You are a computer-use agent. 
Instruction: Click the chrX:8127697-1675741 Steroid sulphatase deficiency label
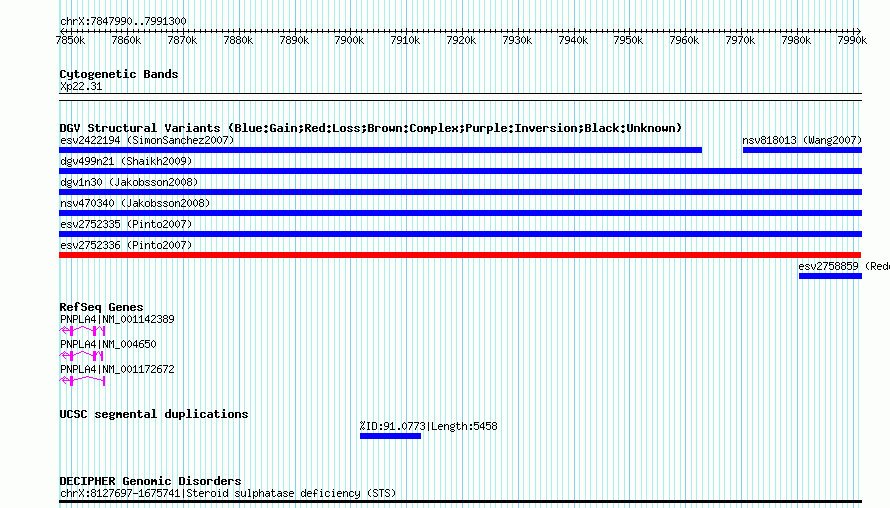point(228,493)
